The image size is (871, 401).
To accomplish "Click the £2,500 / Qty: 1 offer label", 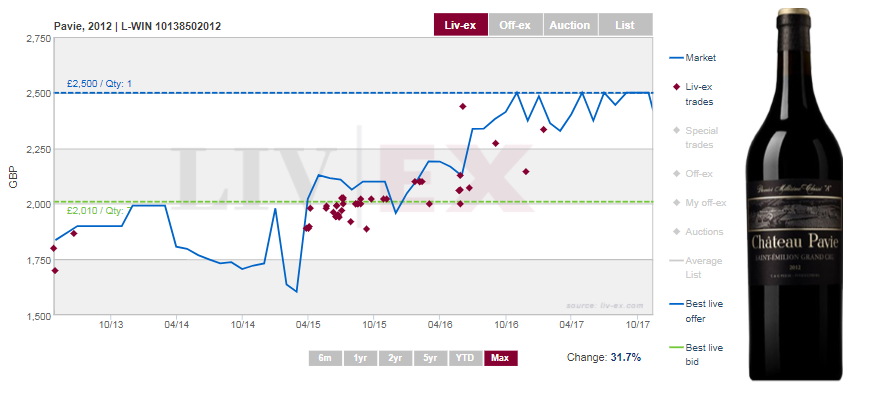I will 99,84.
